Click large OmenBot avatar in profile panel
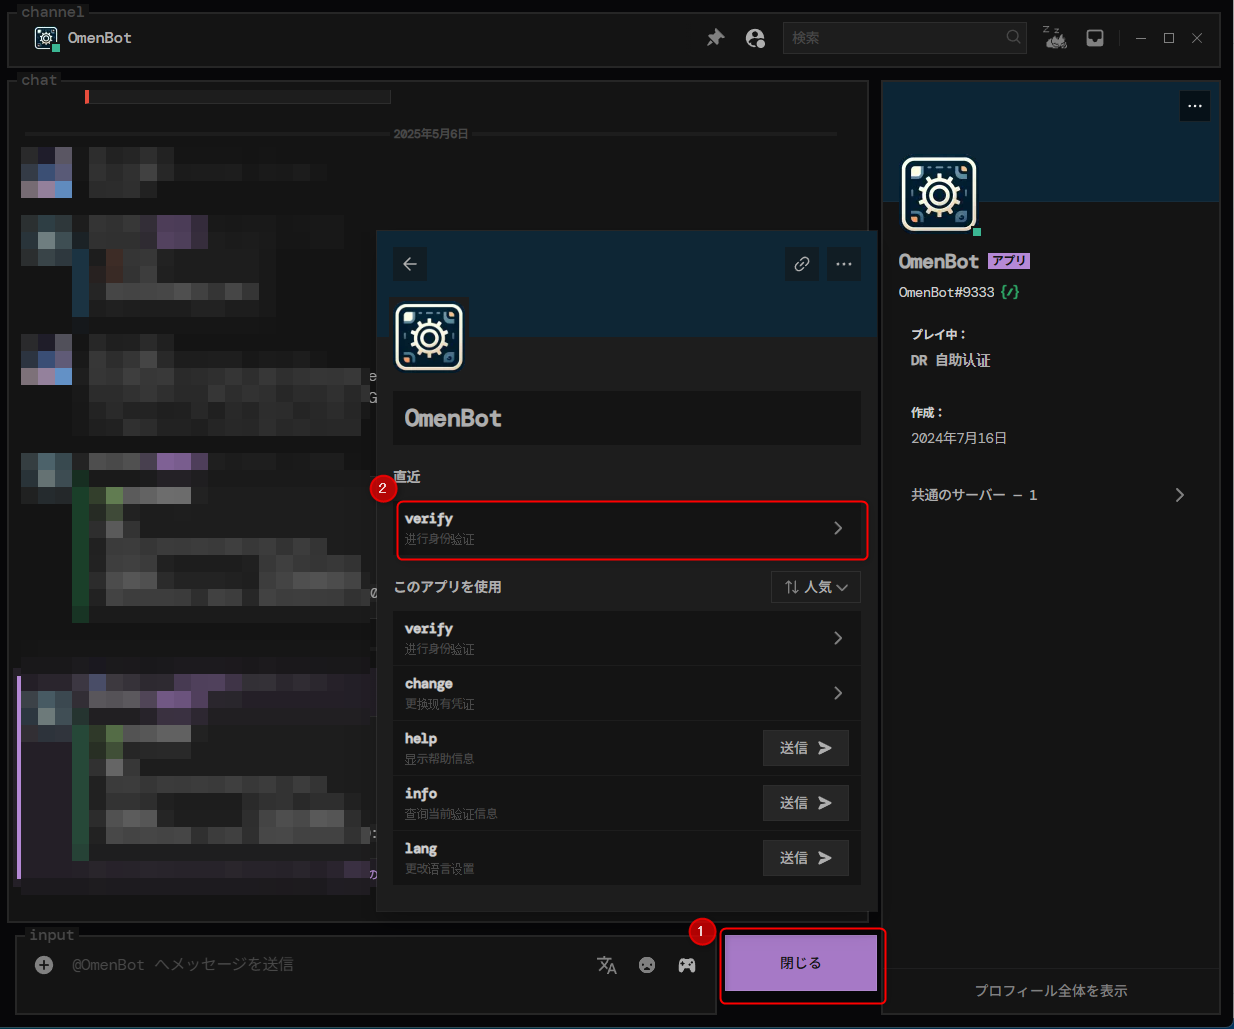 (939, 194)
